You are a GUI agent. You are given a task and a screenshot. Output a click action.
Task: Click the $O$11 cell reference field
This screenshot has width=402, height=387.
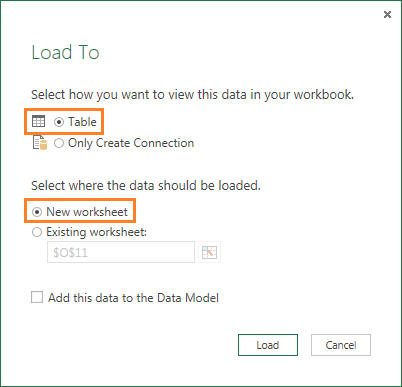coord(121,252)
